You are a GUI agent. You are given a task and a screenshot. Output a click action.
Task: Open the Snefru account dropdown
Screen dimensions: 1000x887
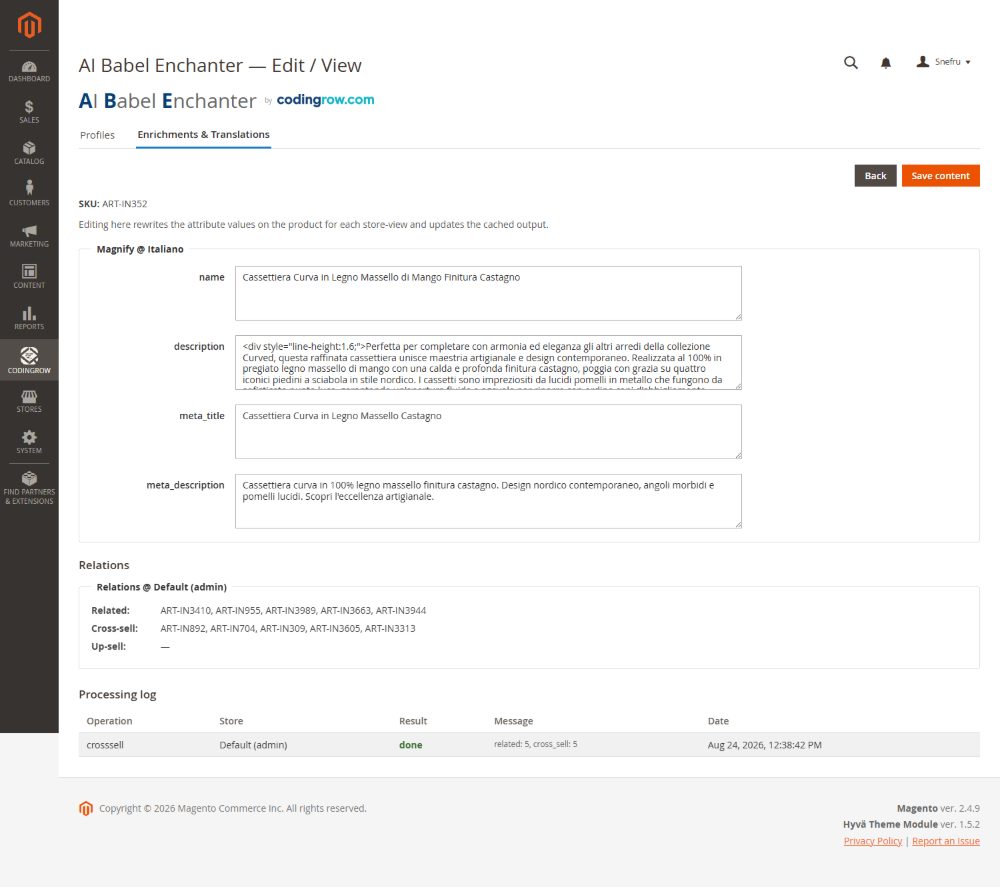pos(943,62)
